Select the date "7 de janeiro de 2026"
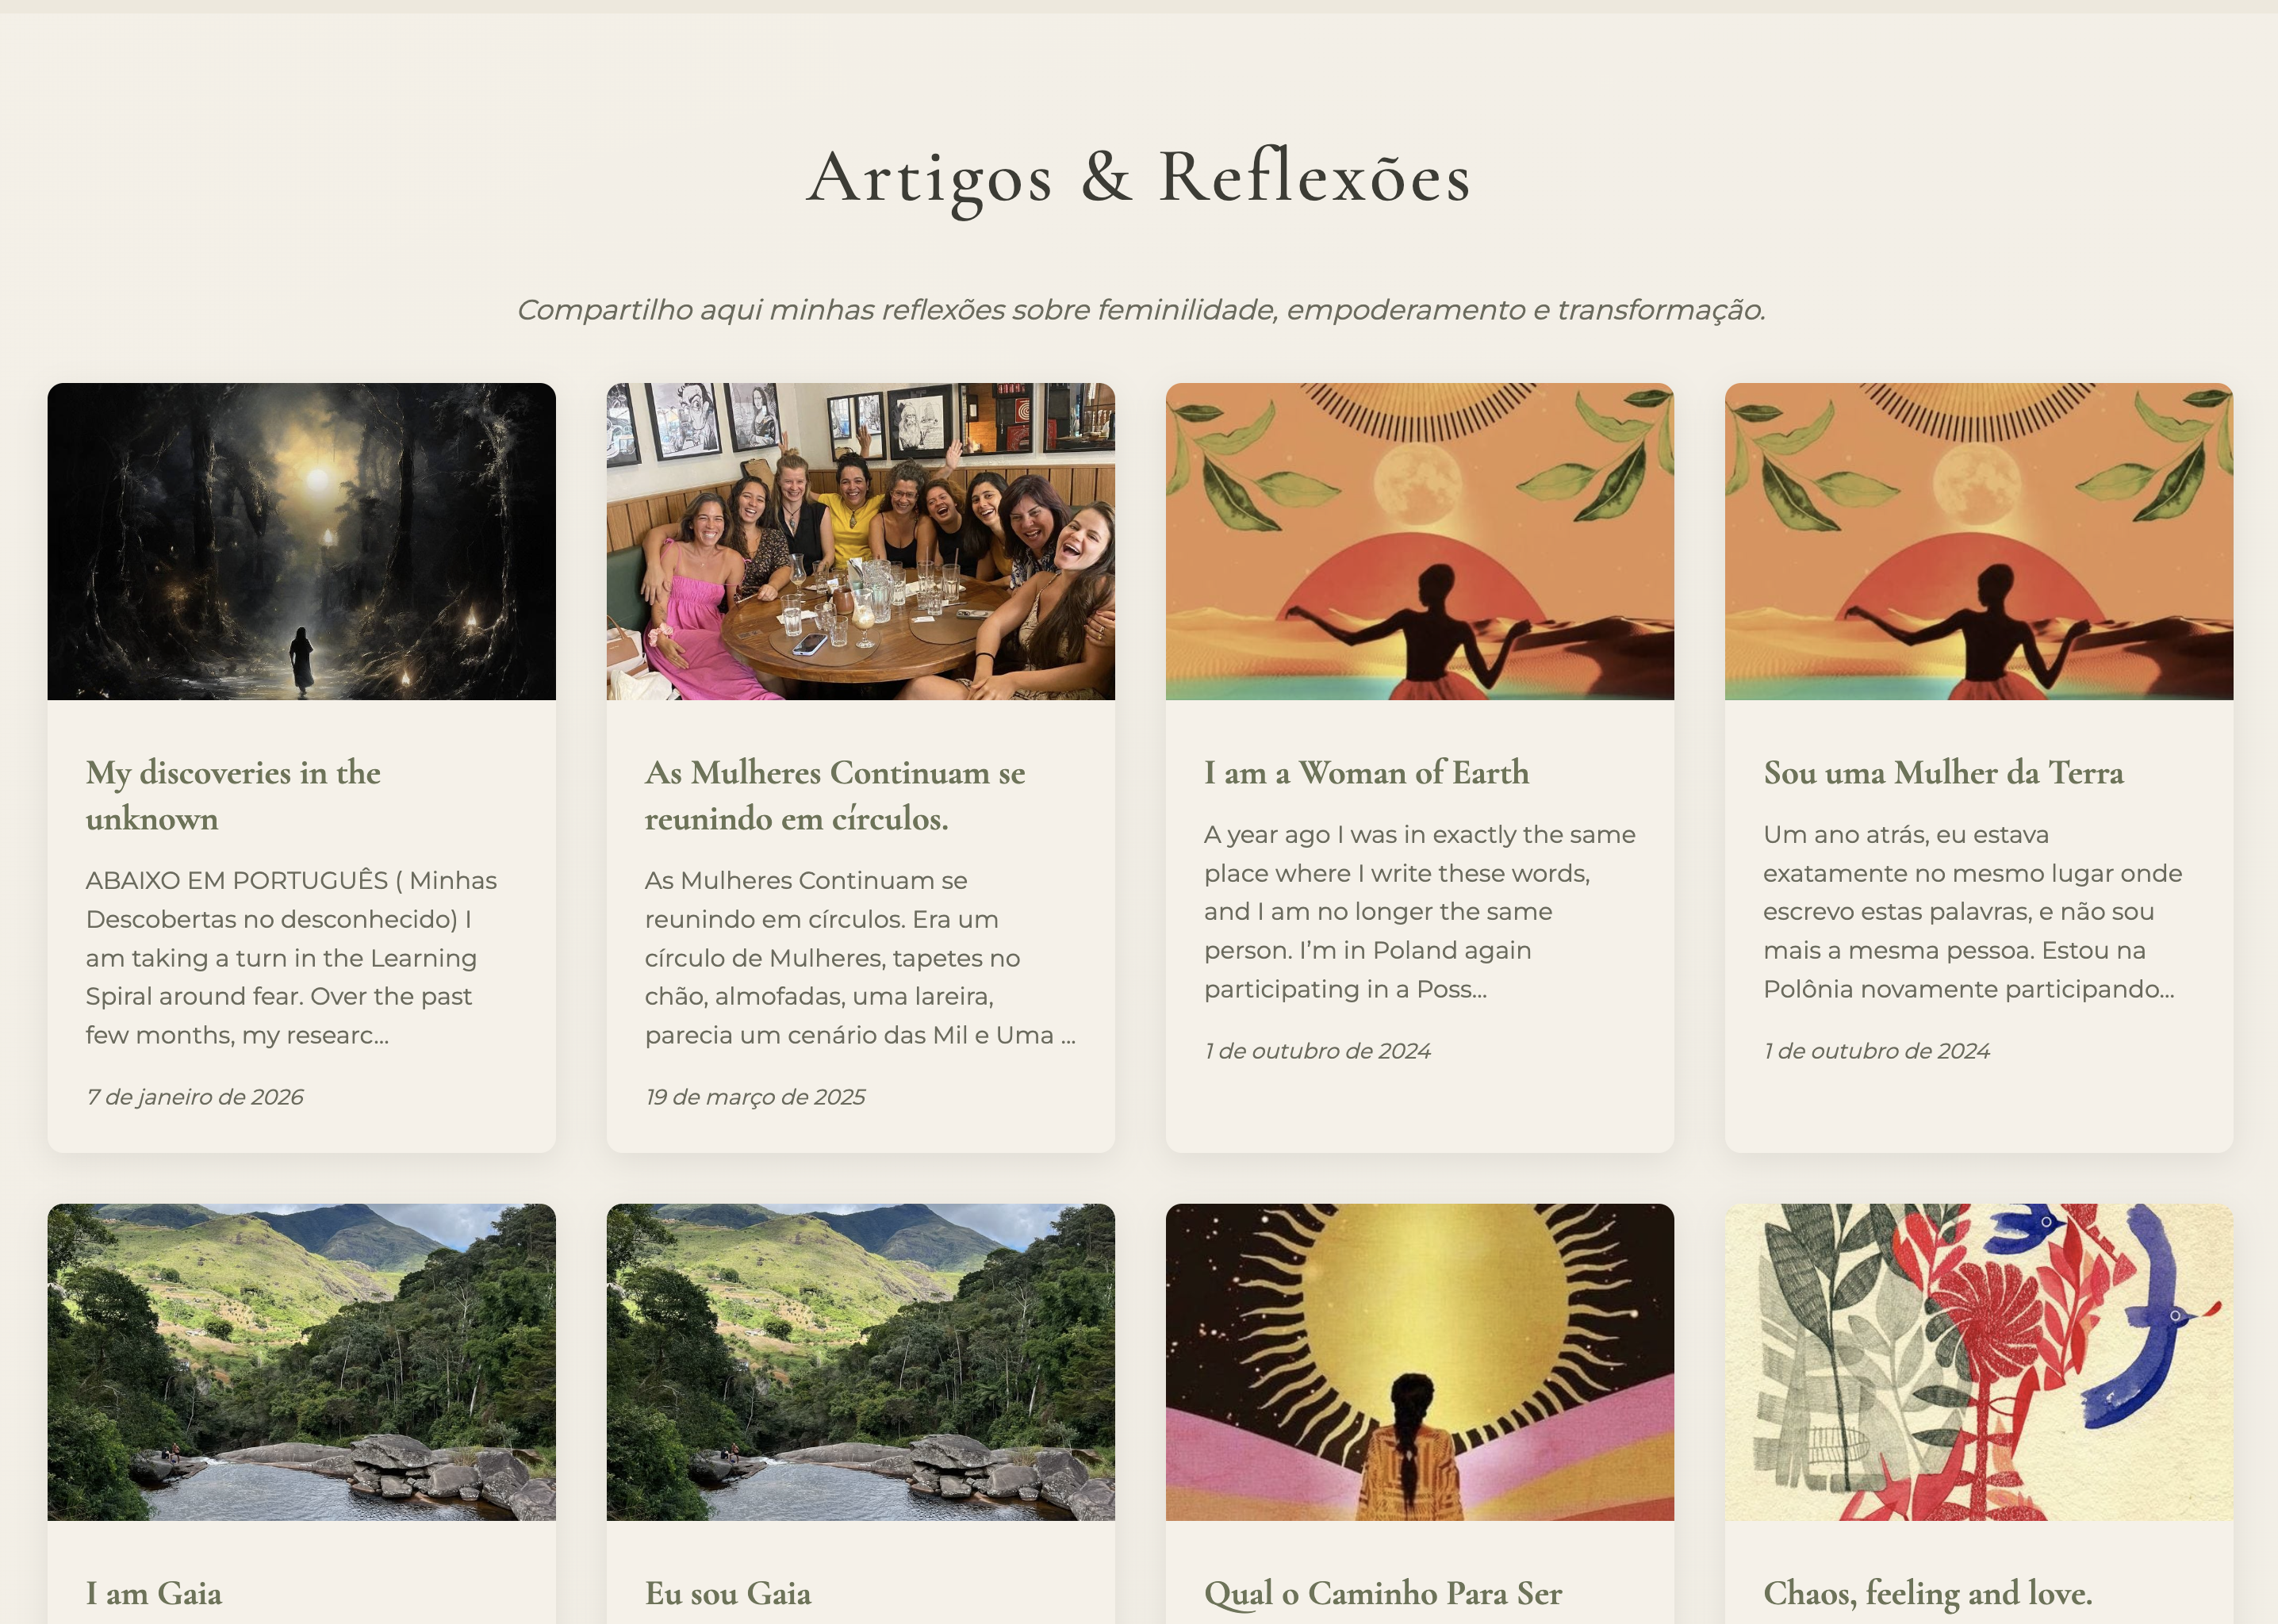 pyautogui.click(x=195, y=1095)
